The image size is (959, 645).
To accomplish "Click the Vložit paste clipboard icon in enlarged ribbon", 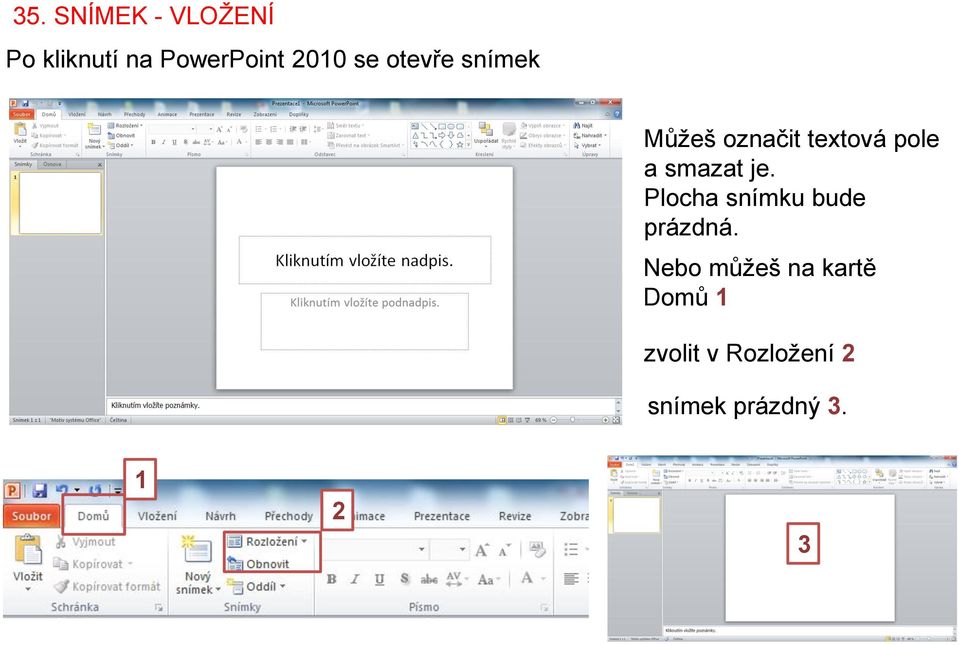I will point(28,549).
